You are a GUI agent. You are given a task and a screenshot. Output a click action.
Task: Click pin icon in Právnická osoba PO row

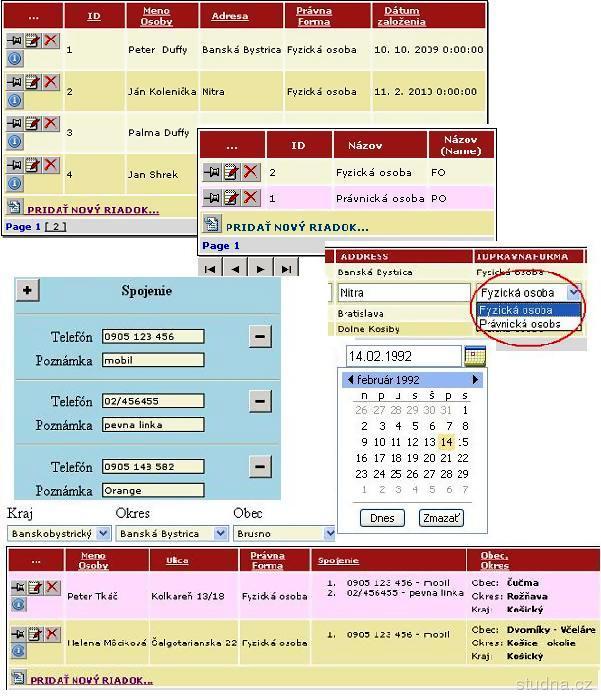tap(212, 198)
